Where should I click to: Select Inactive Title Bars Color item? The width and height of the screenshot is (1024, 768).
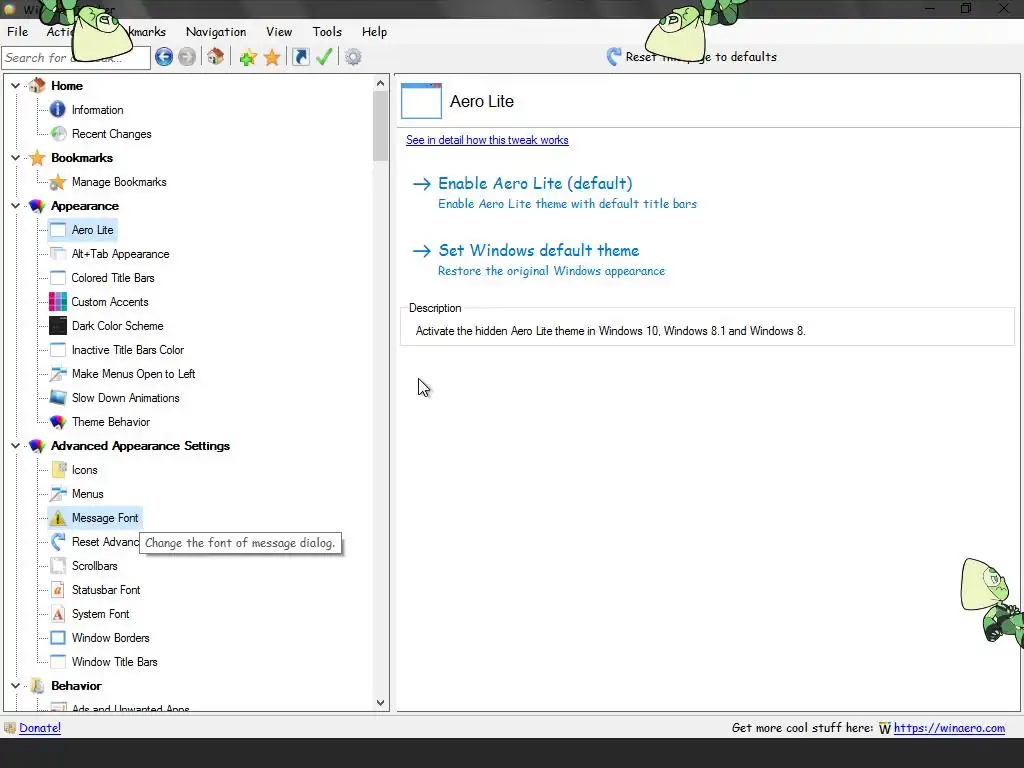point(128,350)
